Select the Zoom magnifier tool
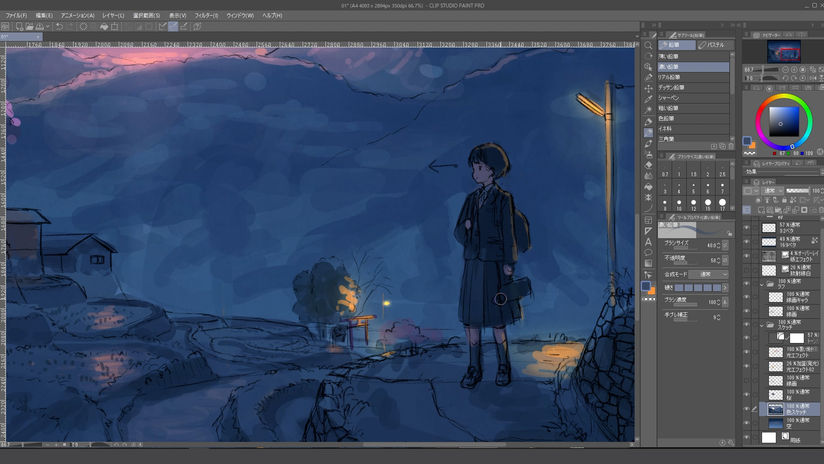Image resolution: width=824 pixels, height=464 pixels. [x=648, y=46]
